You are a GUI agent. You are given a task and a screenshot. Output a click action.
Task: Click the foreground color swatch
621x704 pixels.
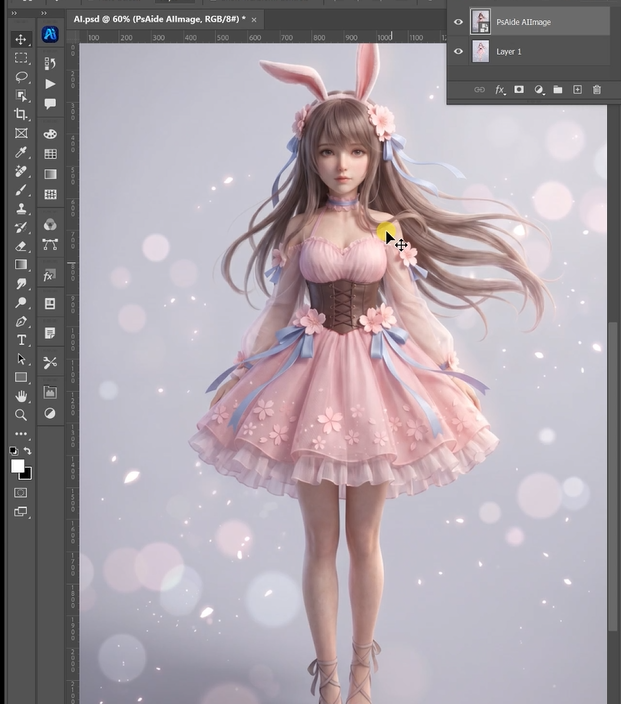coord(18,466)
